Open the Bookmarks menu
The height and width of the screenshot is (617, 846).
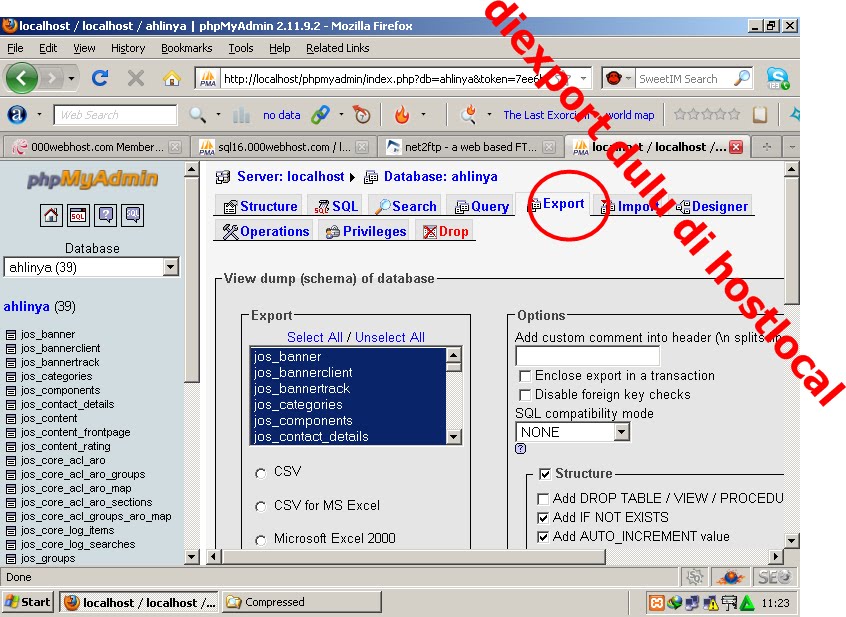pyautogui.click(x=187, y=48)
